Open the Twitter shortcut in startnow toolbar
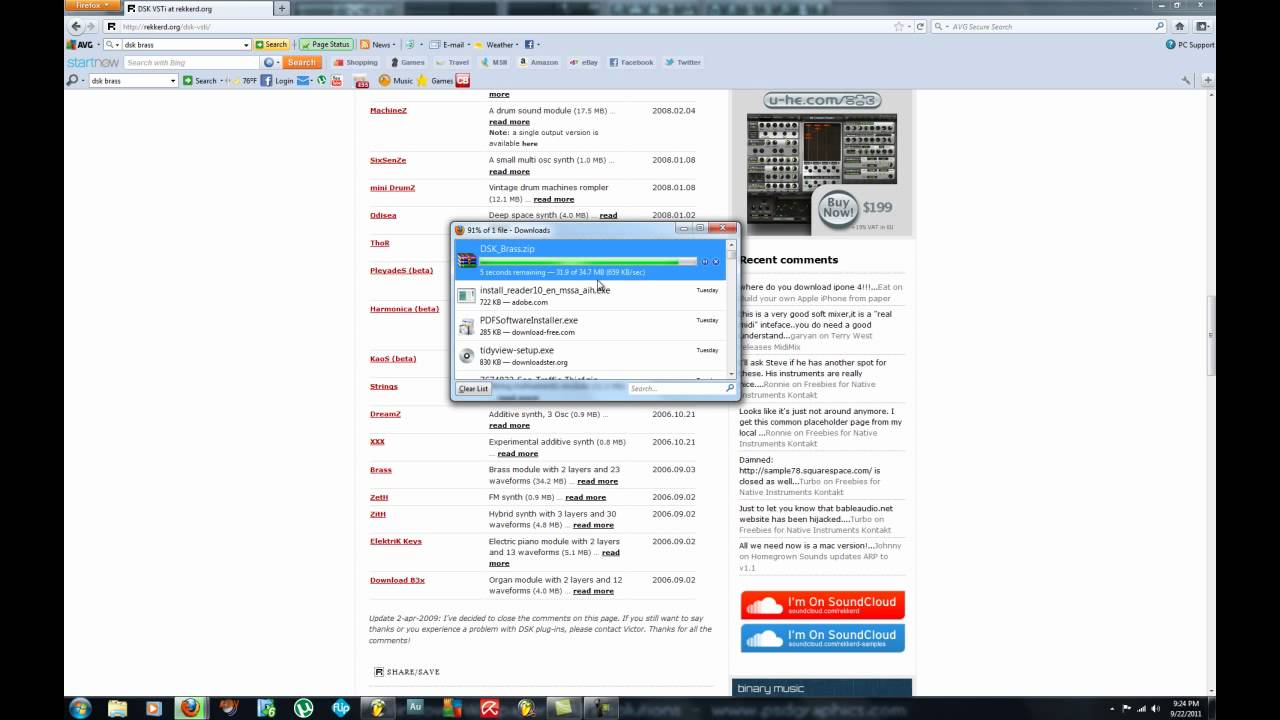Image resolution: width=1280 pixels, height=720 pixels. pos(683,62)
